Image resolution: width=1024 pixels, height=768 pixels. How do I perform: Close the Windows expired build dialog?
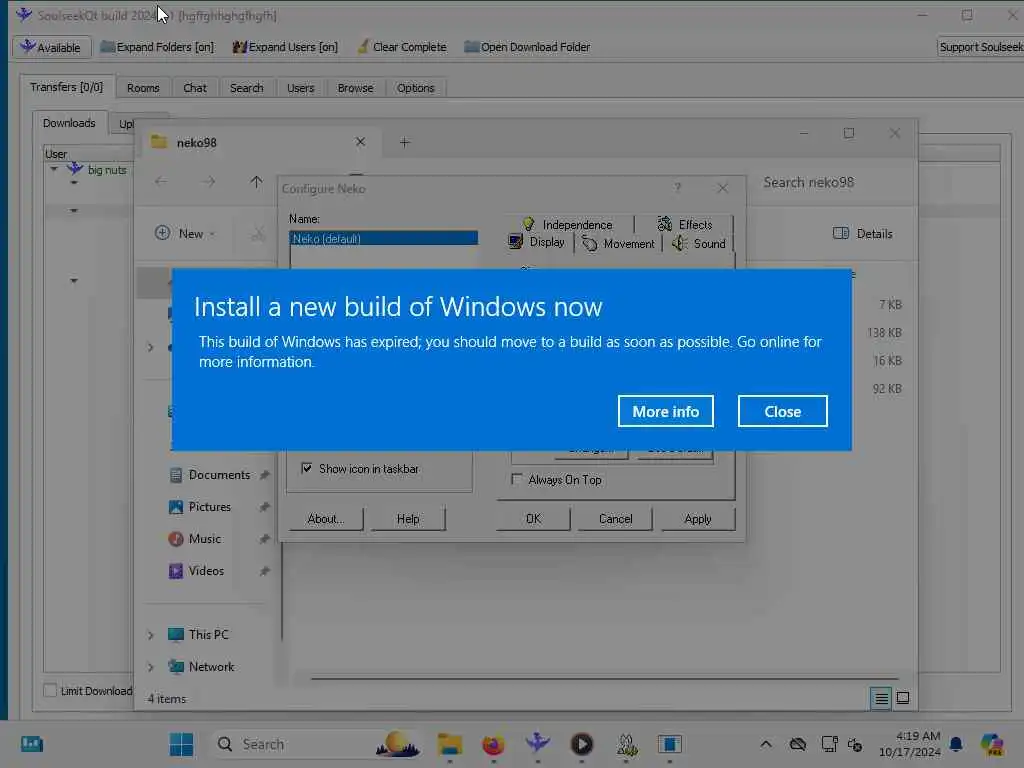click(x=782, y=411)
